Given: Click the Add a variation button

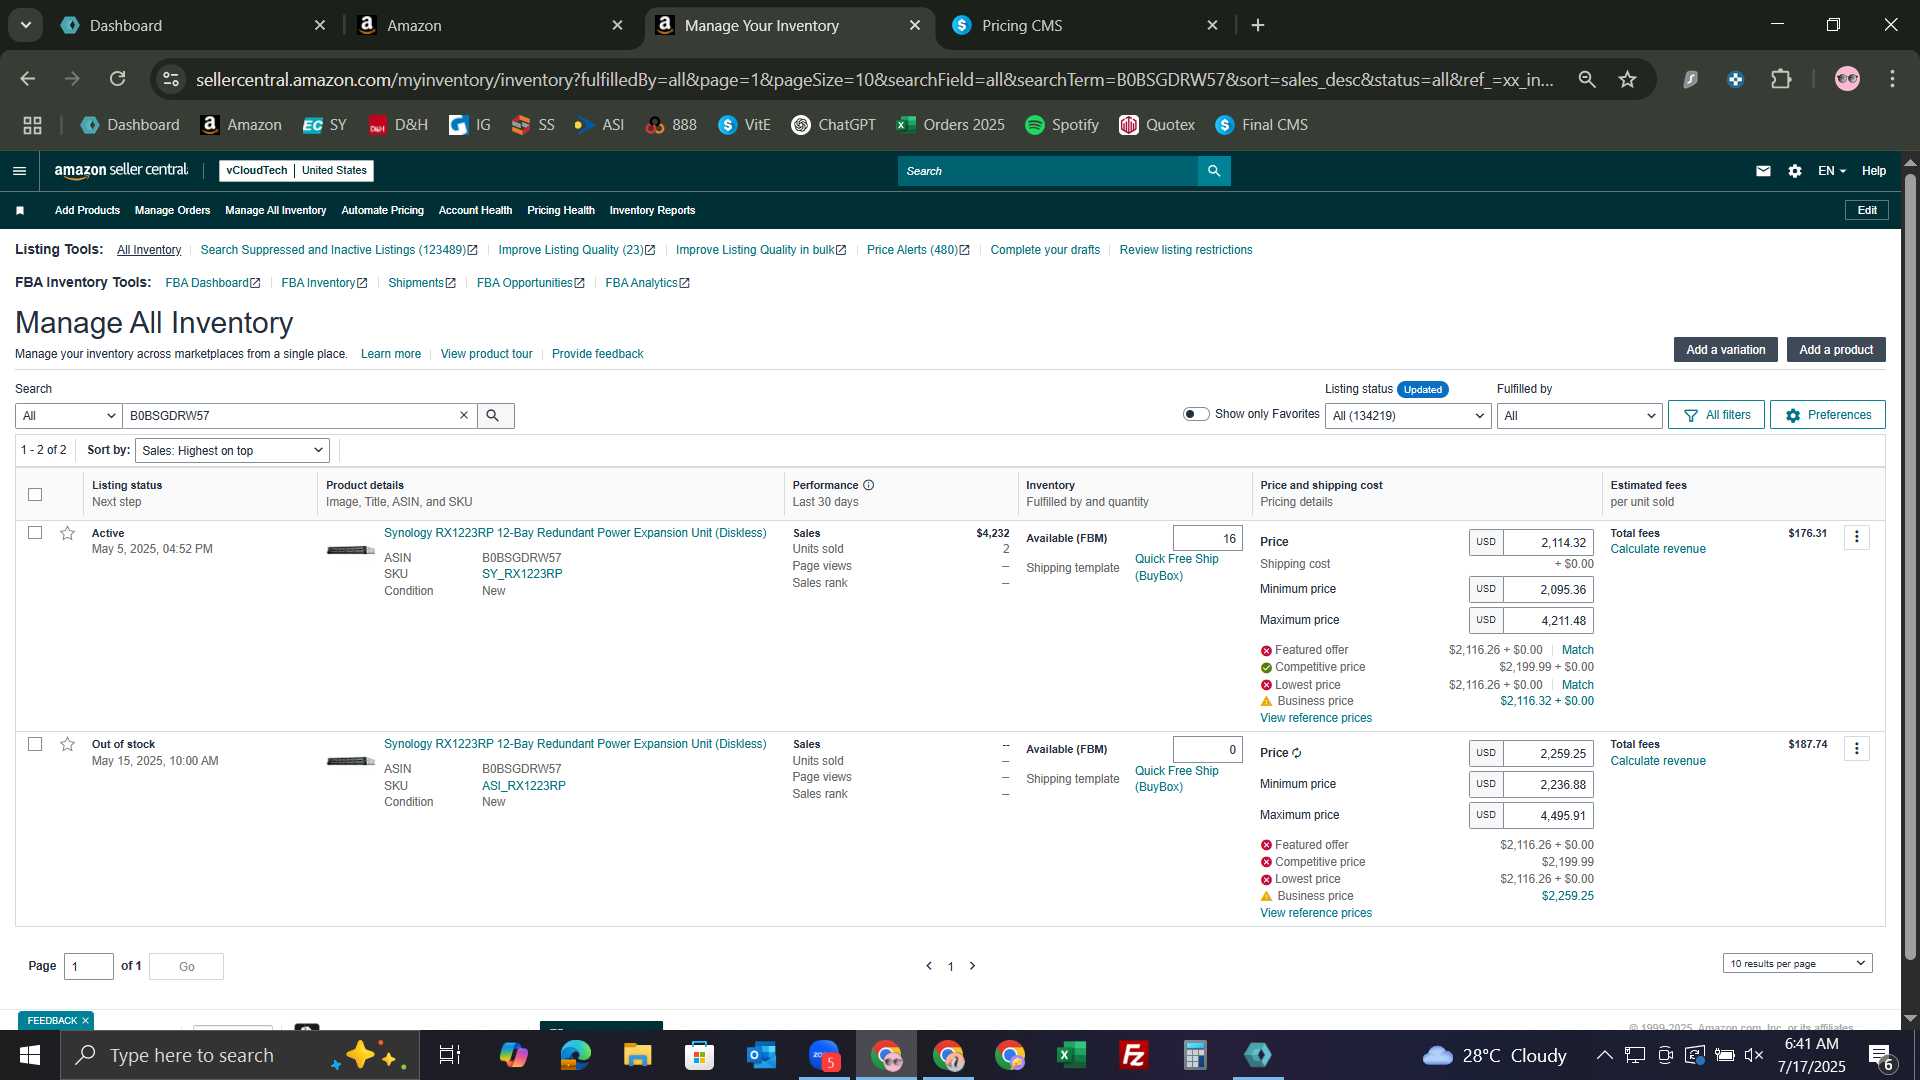Looking at the screenshot, I should [1725, 349].
